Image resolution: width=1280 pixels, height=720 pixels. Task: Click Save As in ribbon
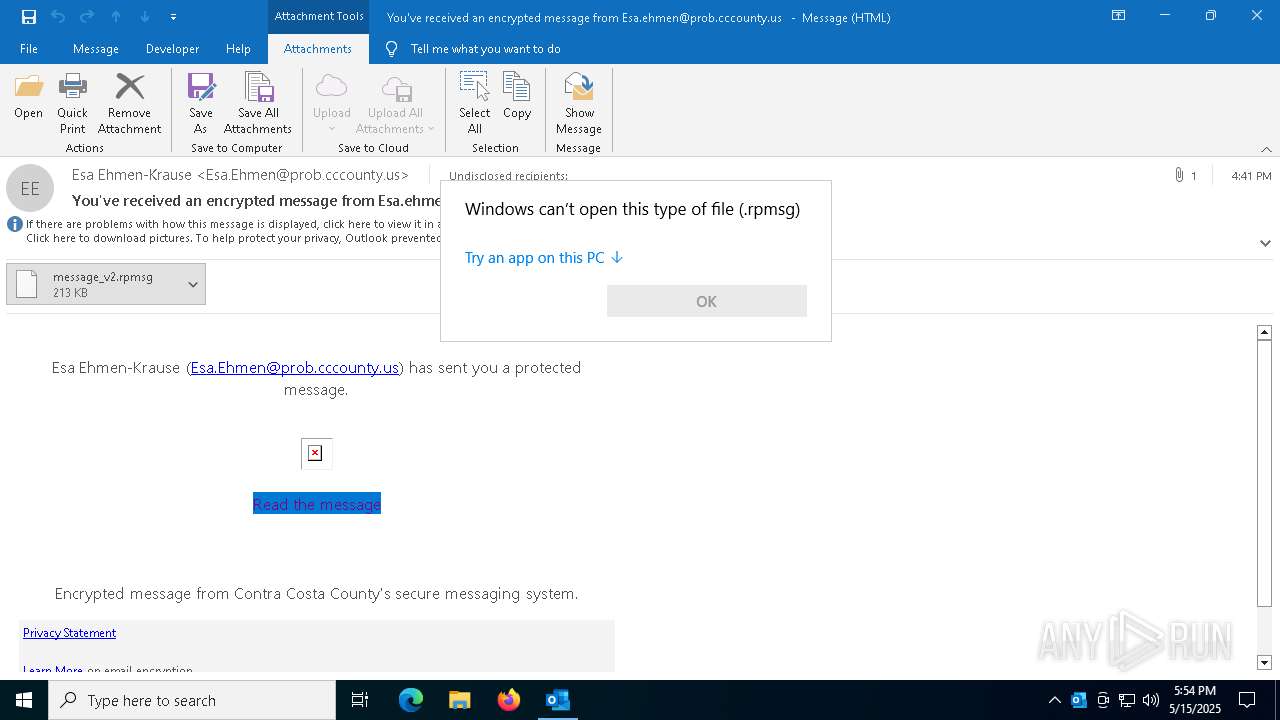(x=201, y=104)
